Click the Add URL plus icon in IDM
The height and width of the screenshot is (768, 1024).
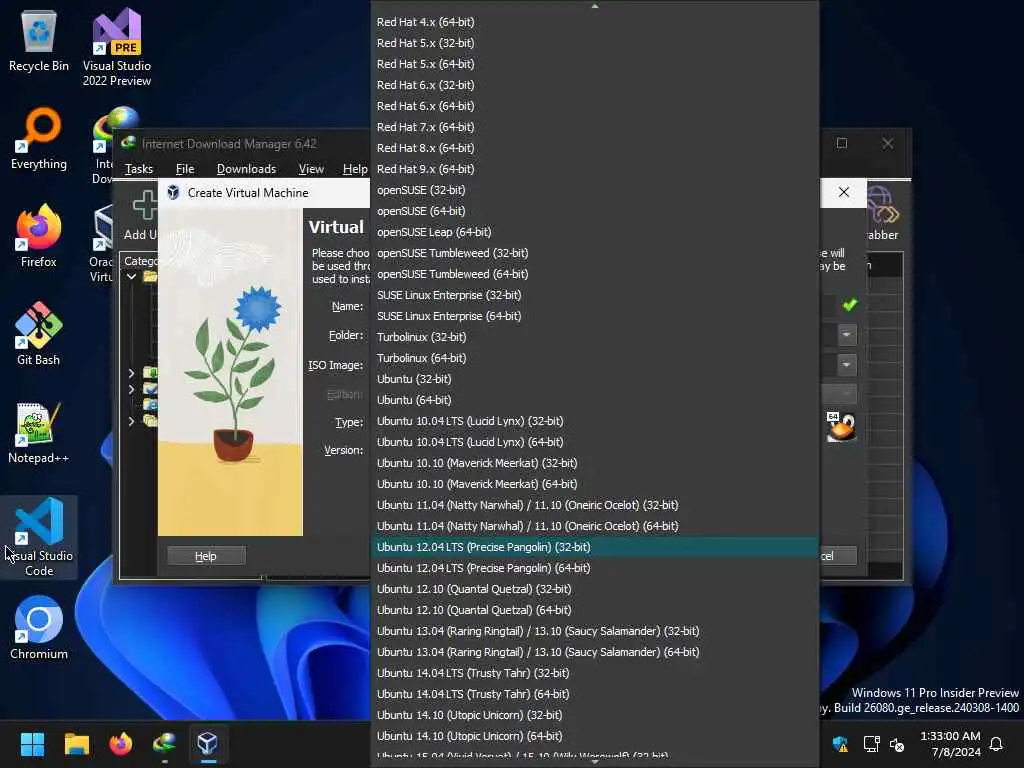144,204
